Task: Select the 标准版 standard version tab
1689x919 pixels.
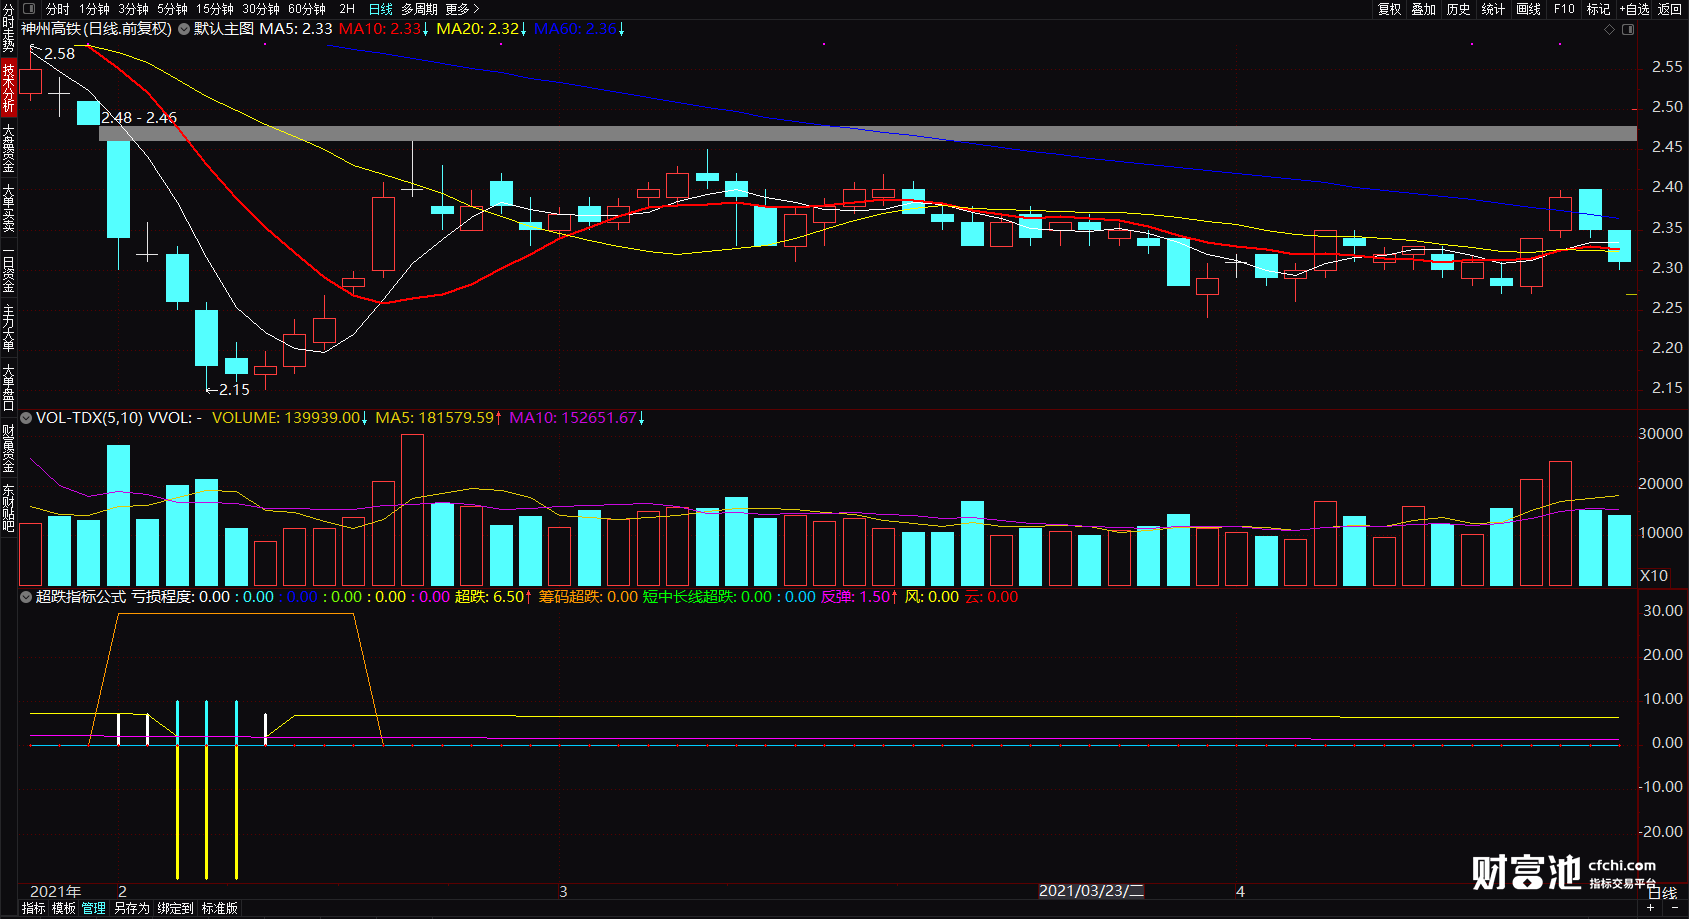Action: point(220,908)
